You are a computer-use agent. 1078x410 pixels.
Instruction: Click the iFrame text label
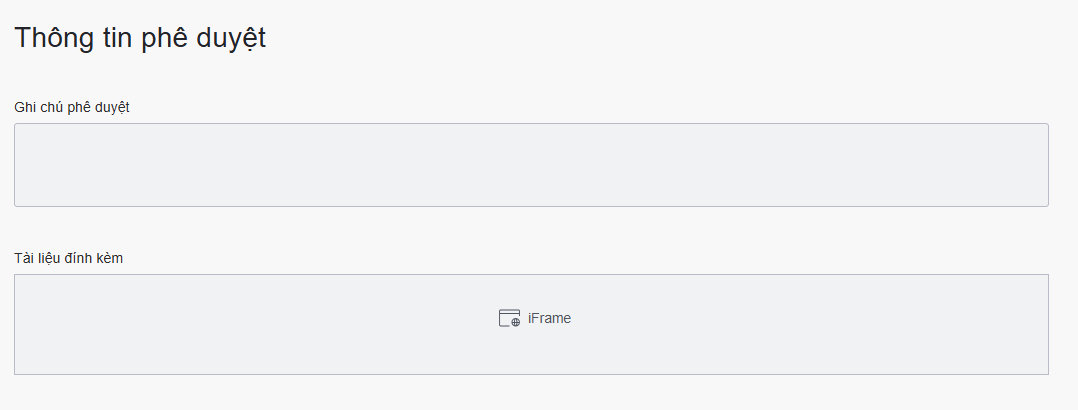(x=549, y=319)
